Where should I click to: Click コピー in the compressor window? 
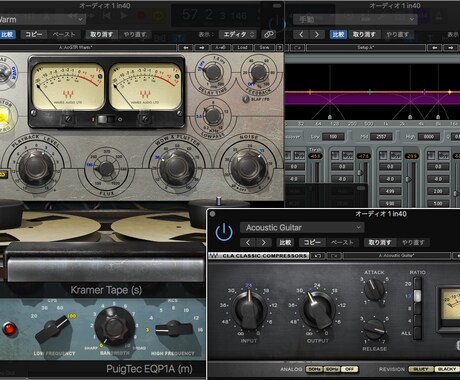(x=312, y=242)
